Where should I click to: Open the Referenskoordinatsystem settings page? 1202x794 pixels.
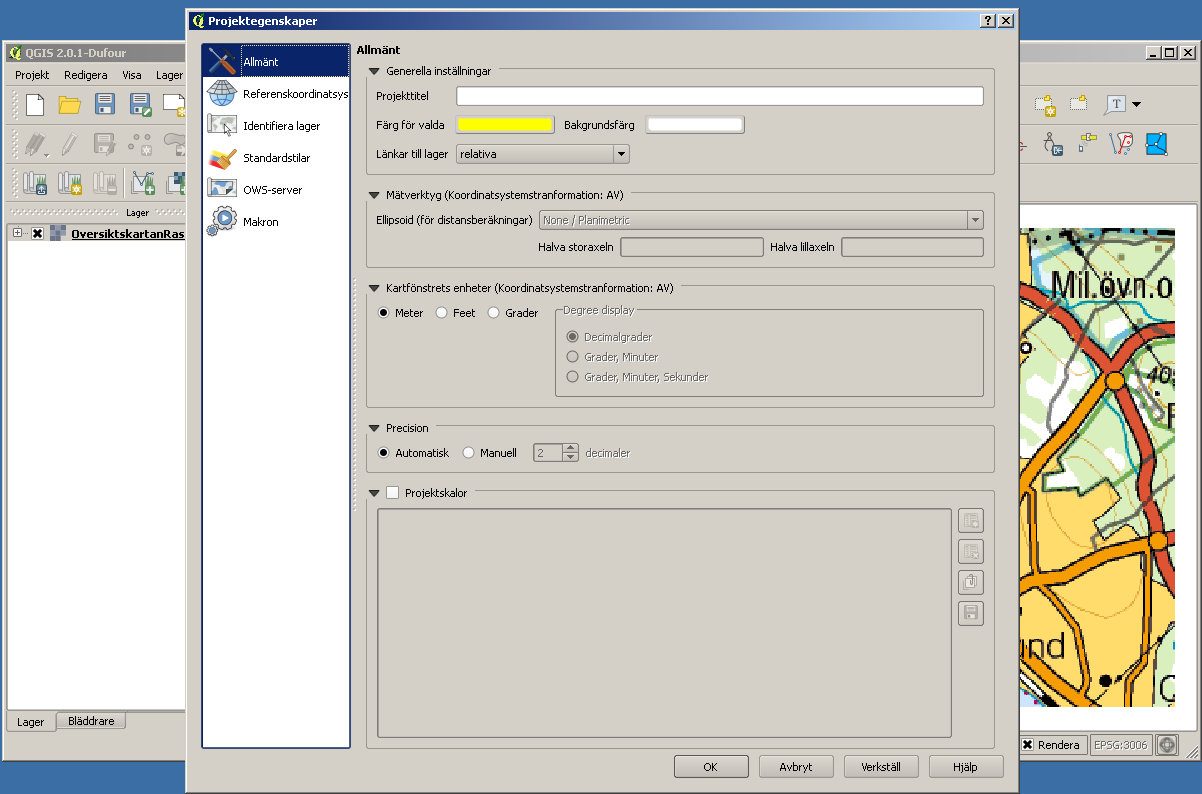[x=276, y=94]
